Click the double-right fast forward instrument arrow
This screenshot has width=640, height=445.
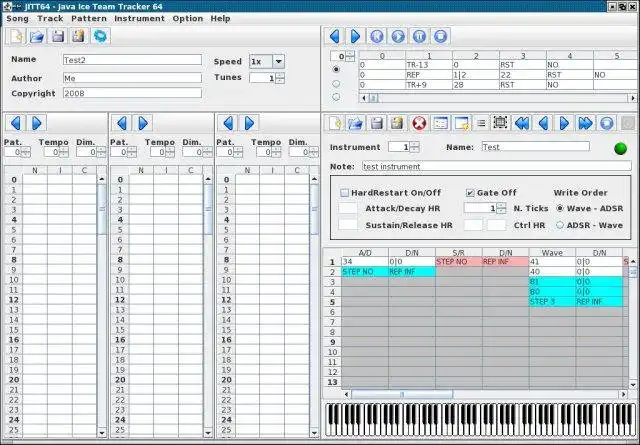click(x=585, y=123)
